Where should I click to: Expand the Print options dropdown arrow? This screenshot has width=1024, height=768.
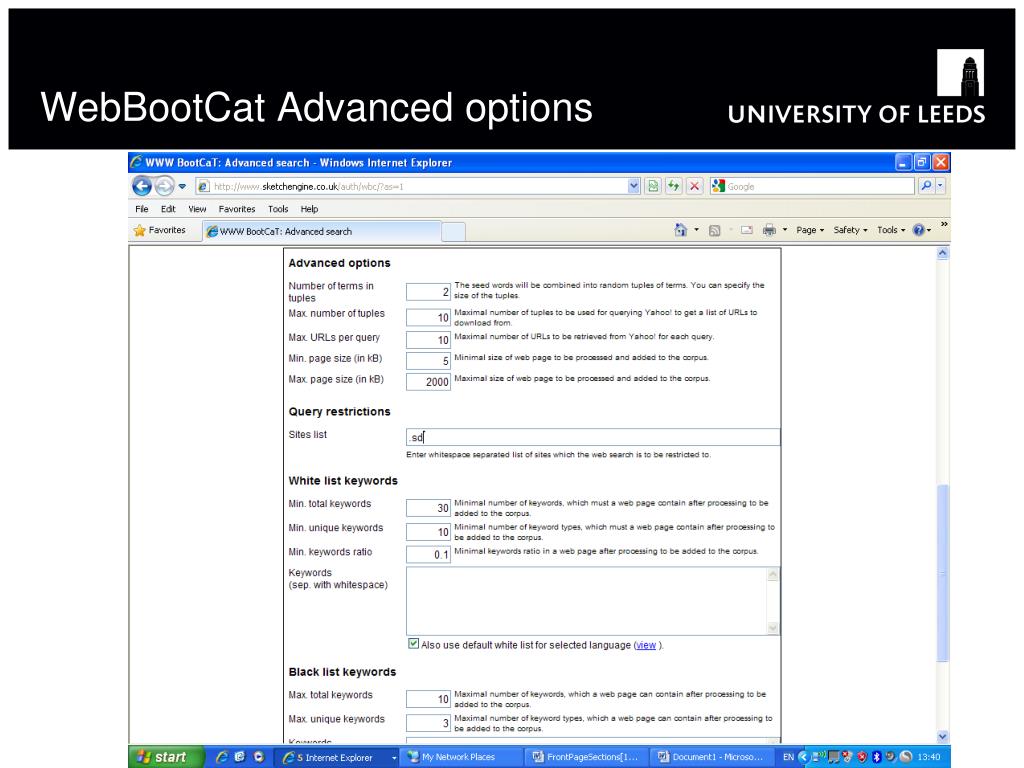785,230
